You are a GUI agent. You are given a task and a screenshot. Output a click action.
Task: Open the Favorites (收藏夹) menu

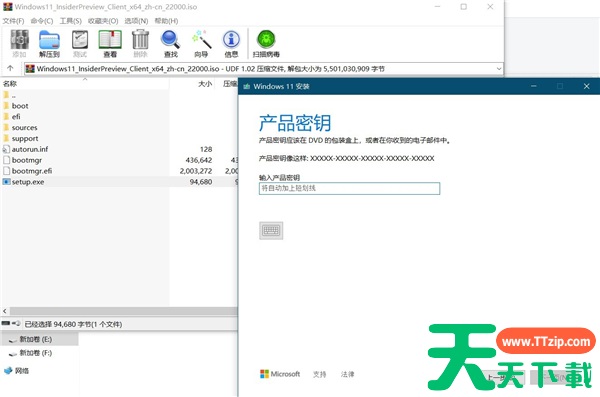(103, 21)
